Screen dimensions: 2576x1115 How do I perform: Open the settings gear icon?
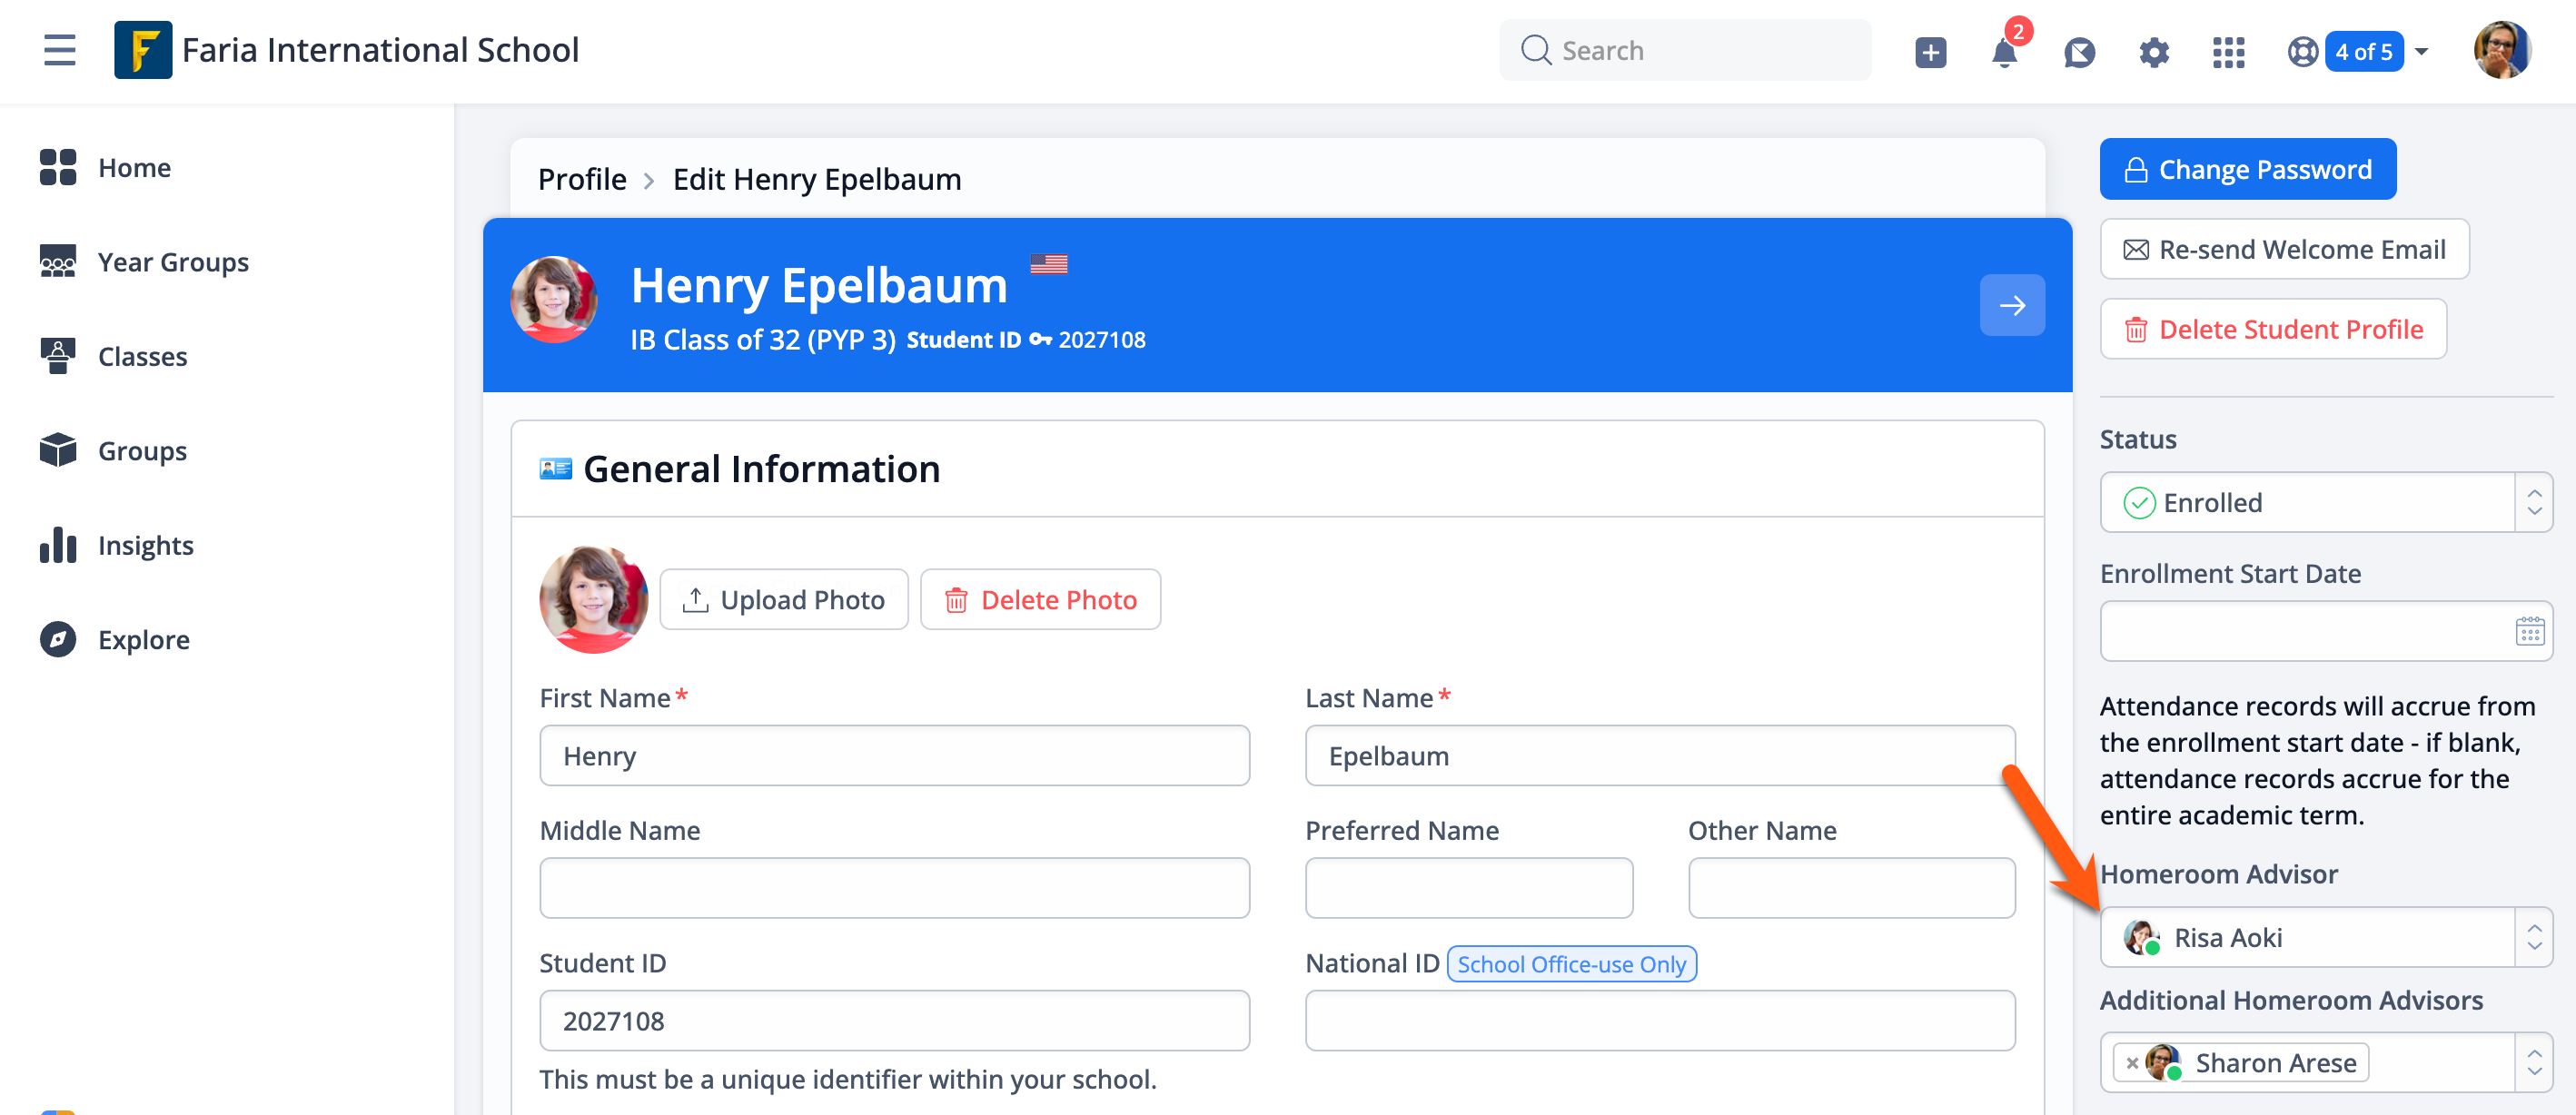[2153, 52]
